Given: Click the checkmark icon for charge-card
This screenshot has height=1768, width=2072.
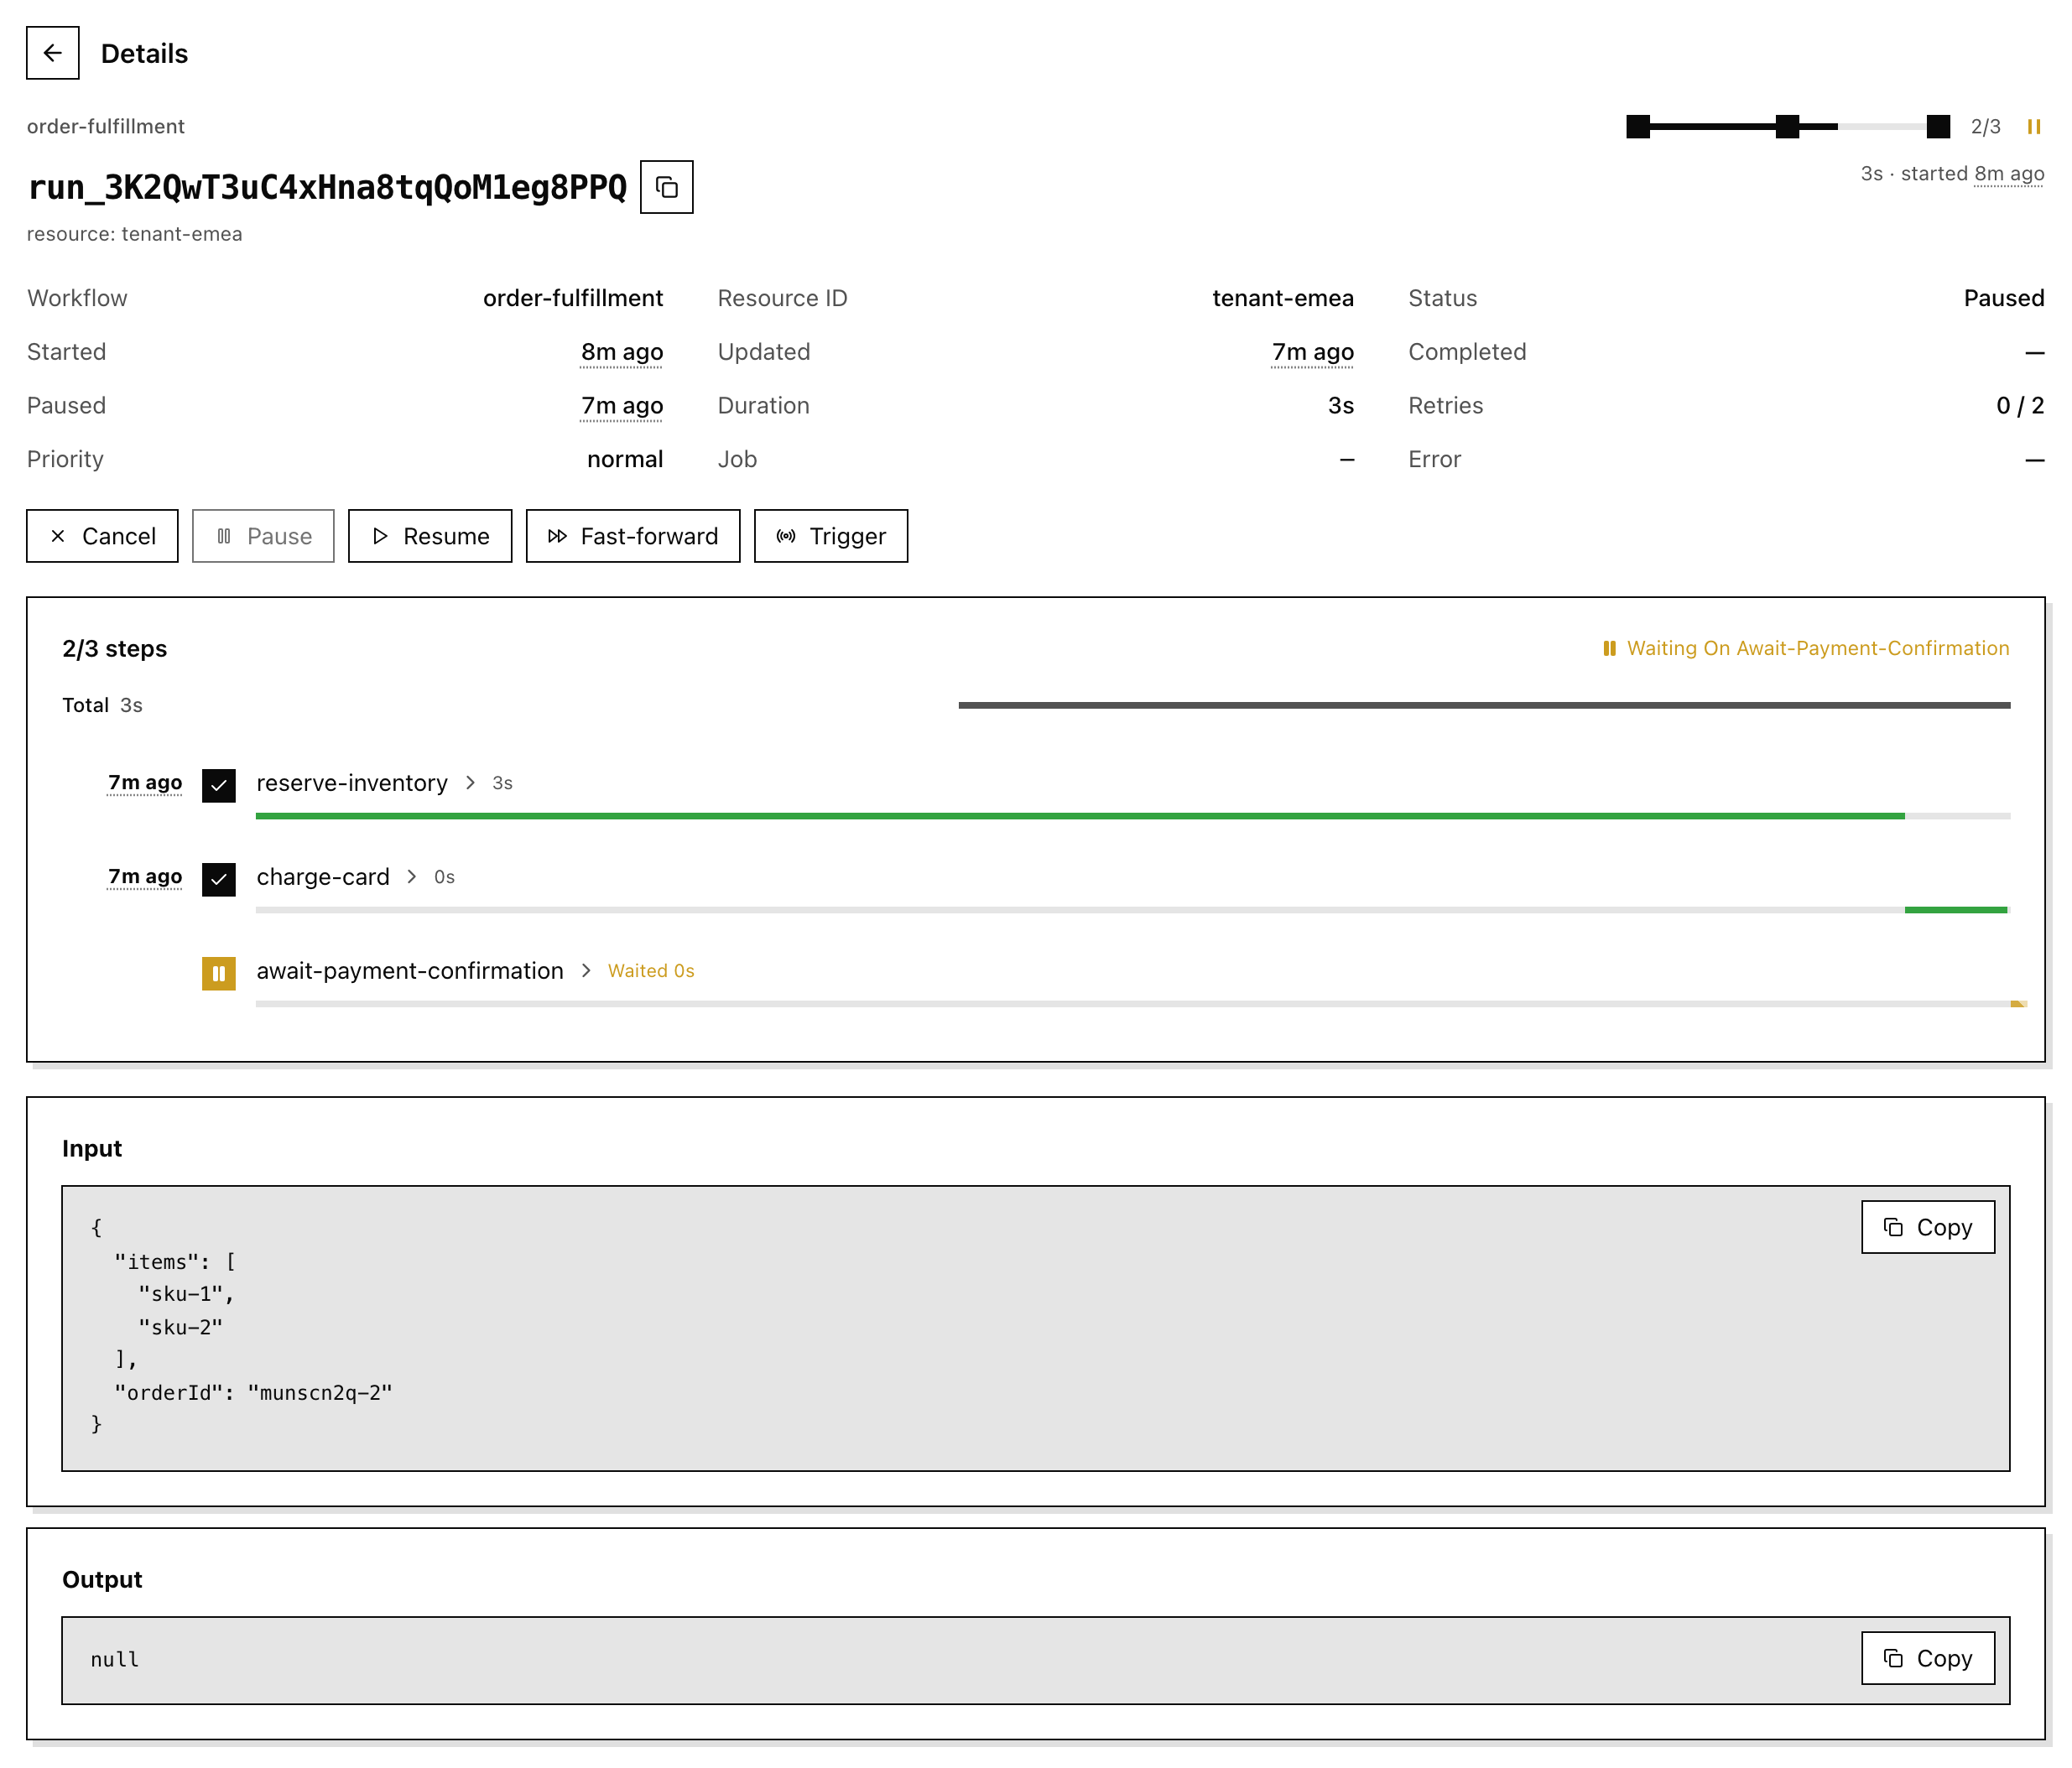Looking at the screenshot, I should coord(219,879).
